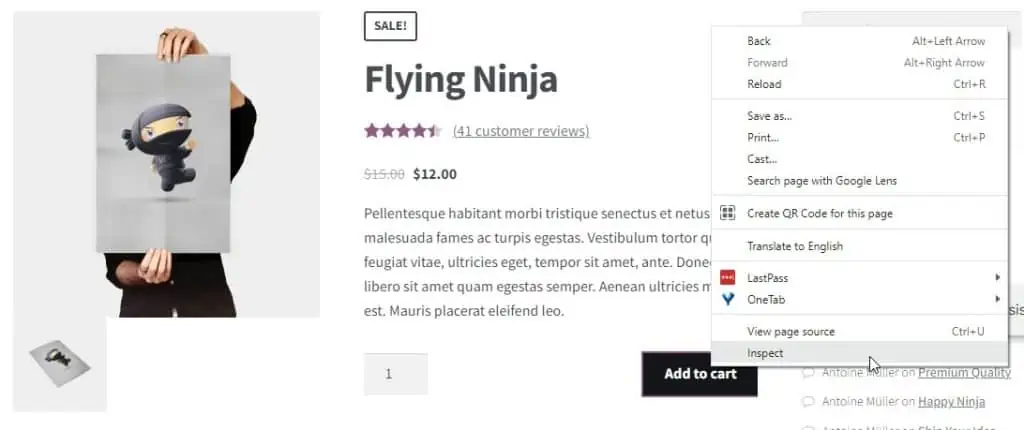1024x430 pixels.
Task: Click the star rating icons
Action: [x=402, y=131]
